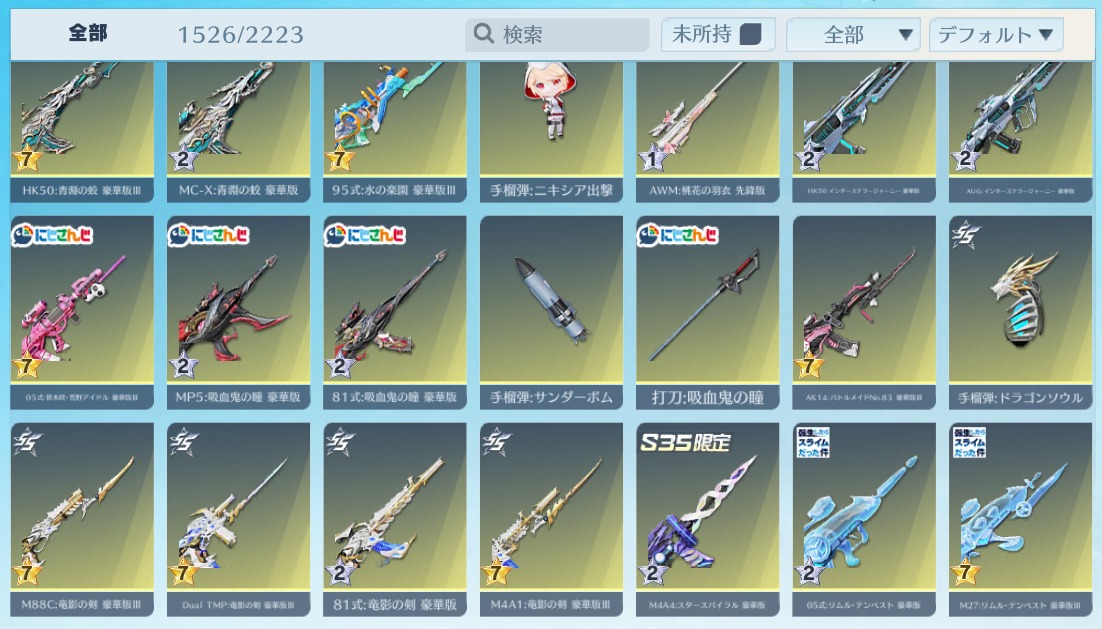The width and height of the screenshot is (1102, 629).
Task: Open the 95式:水の楽園 豪華版III skin
Action: (x=394, y=131)
